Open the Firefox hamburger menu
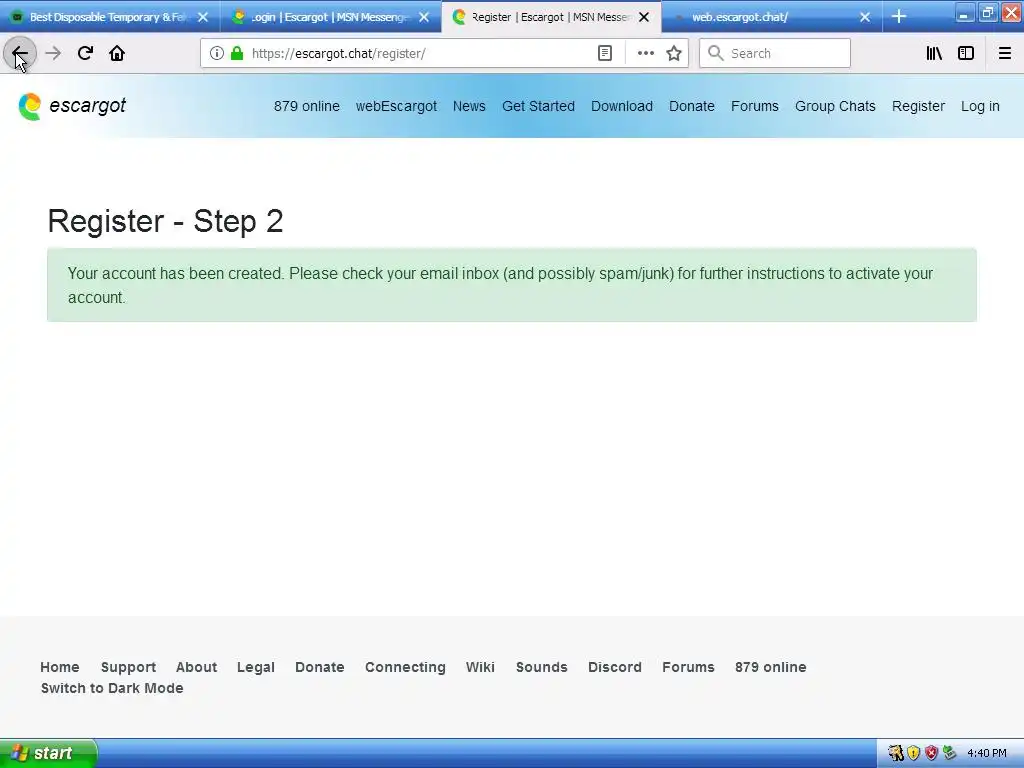The height and width of the screenshot is (768, 1024). [x=1005, y=54]
